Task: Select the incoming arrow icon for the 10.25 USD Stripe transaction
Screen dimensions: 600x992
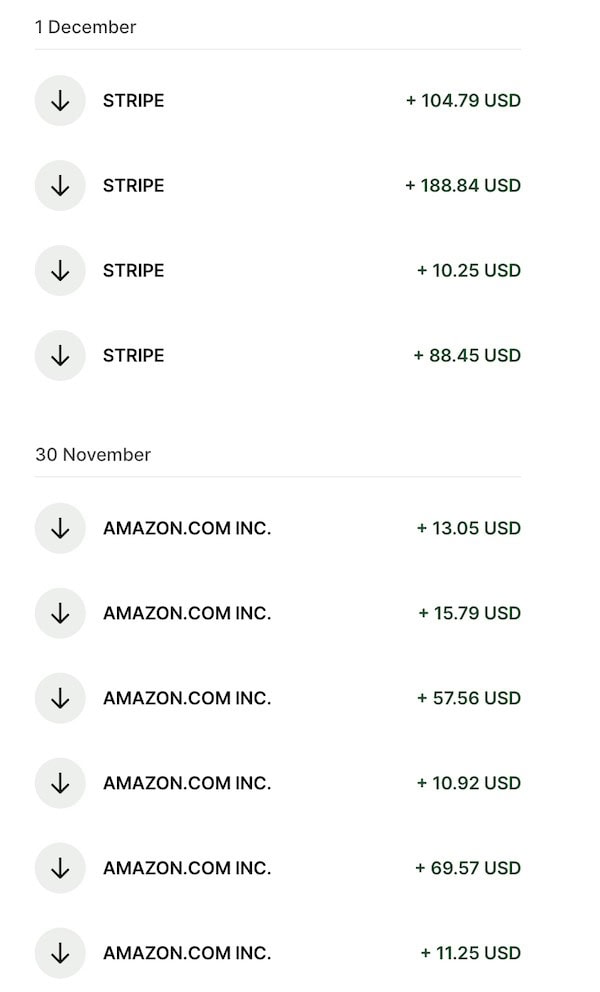Action: pyautogui.click(x=60, y=271)
